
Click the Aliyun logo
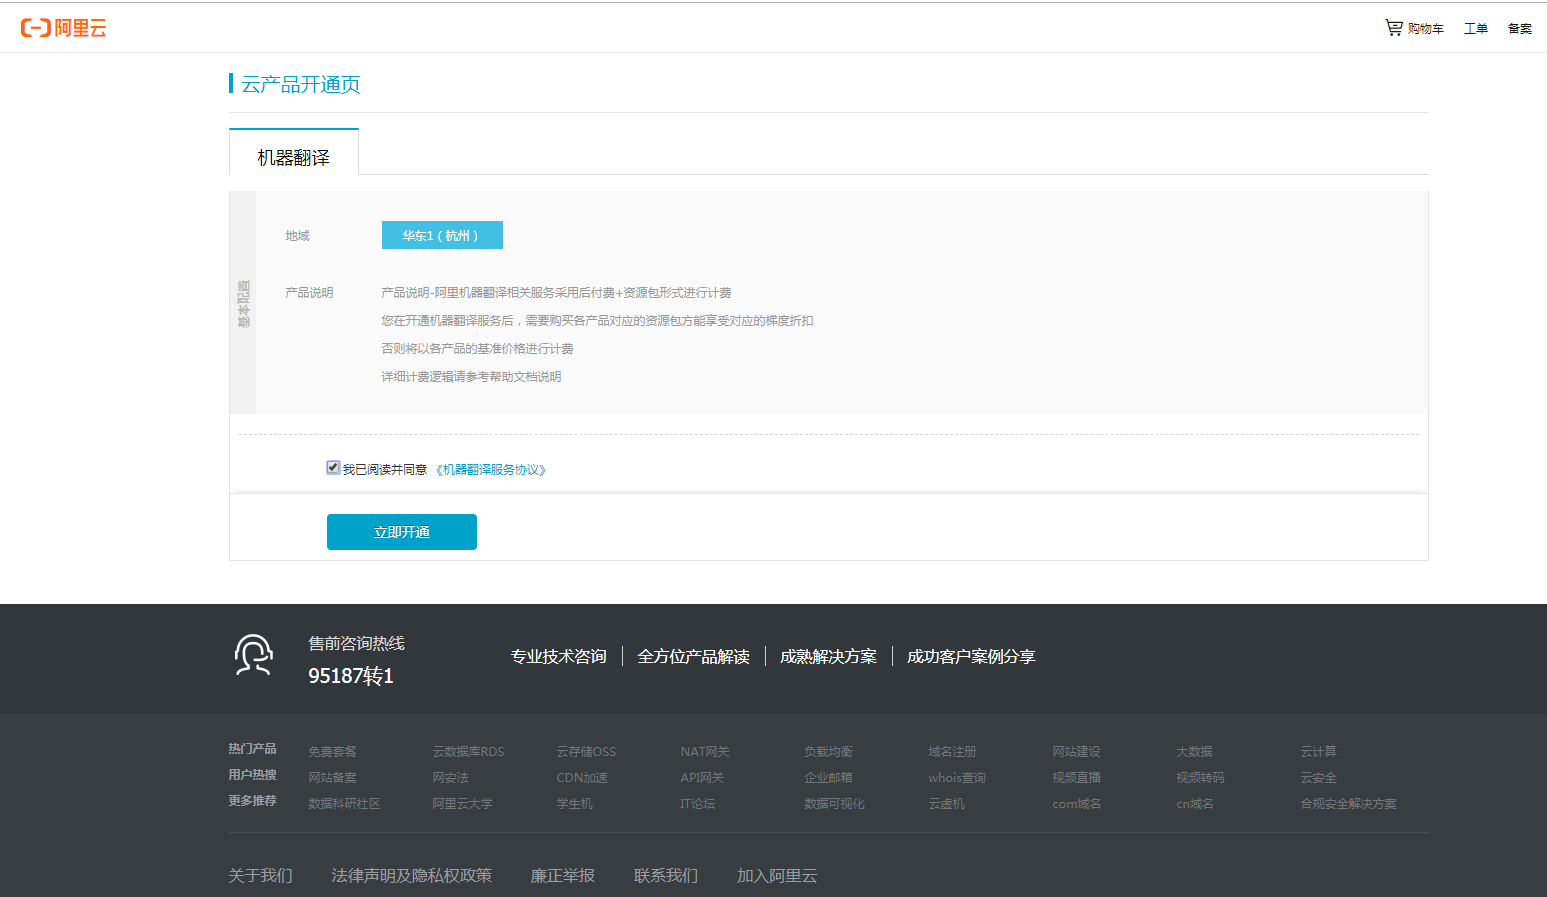pyautogui.click(x=63, y=28)
